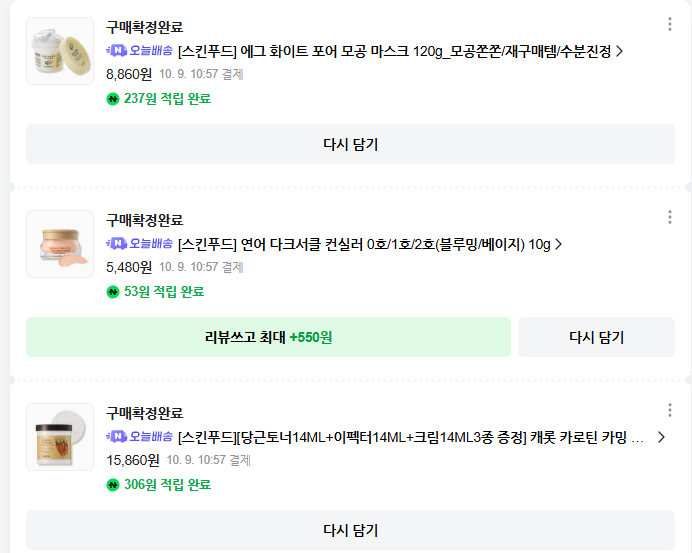Click the 오늘배송 badge on the egg white mask
The height and width of the screenshot is (553, 692).
(x=140, y=50)
